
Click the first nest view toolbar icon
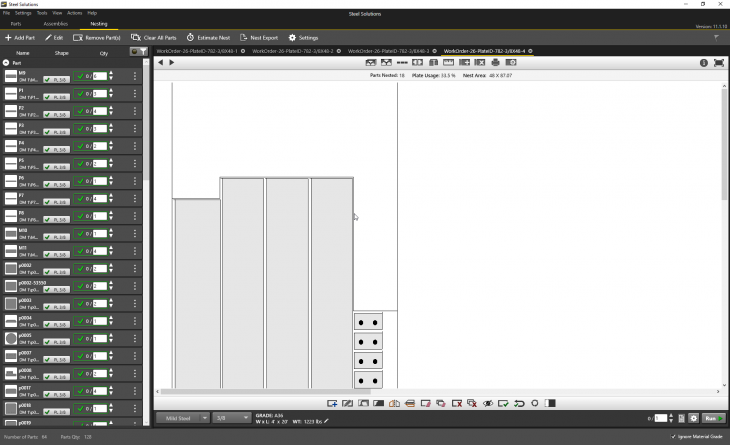click(371, 62)
